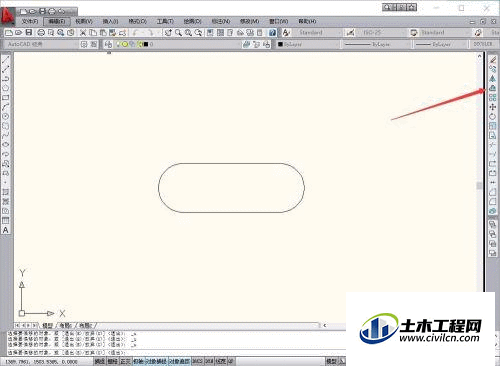The width and height of the screenshot is (500, 366).
Task: Open the 工具(T) menu
Action: pyautogui.click(x=165, y=21)
